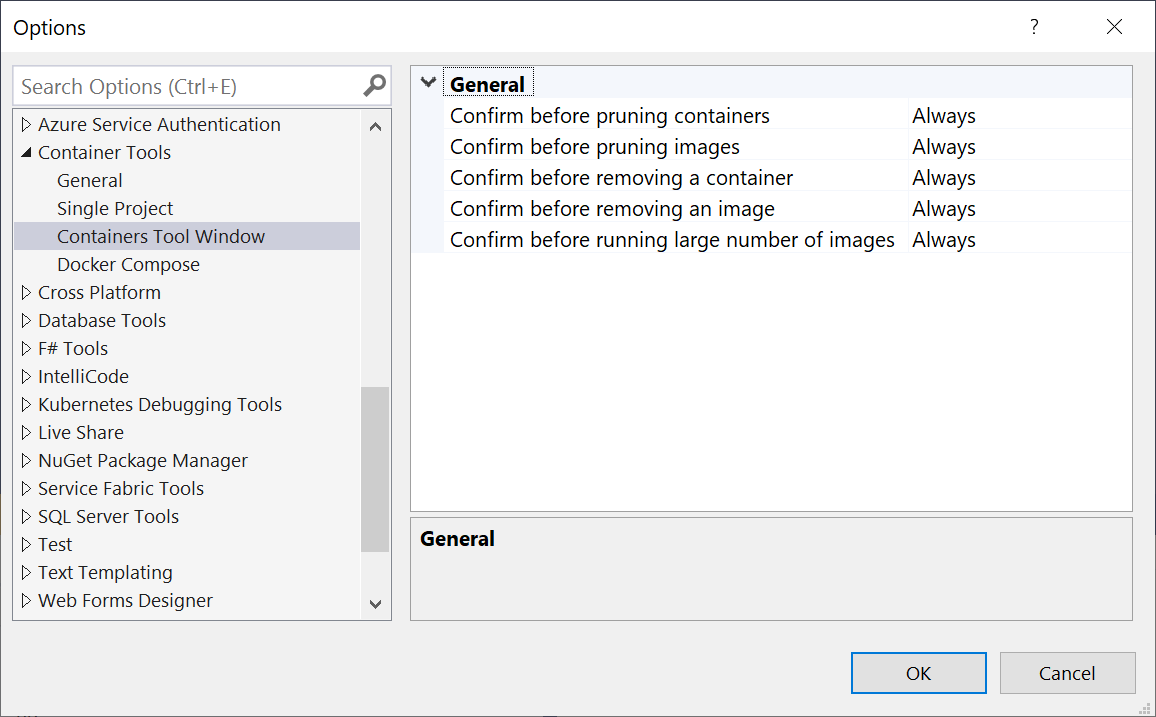The height and width of the screenshot is (717, 1156).
Task: Select General under Container Tools
Action: click(89, 180)
